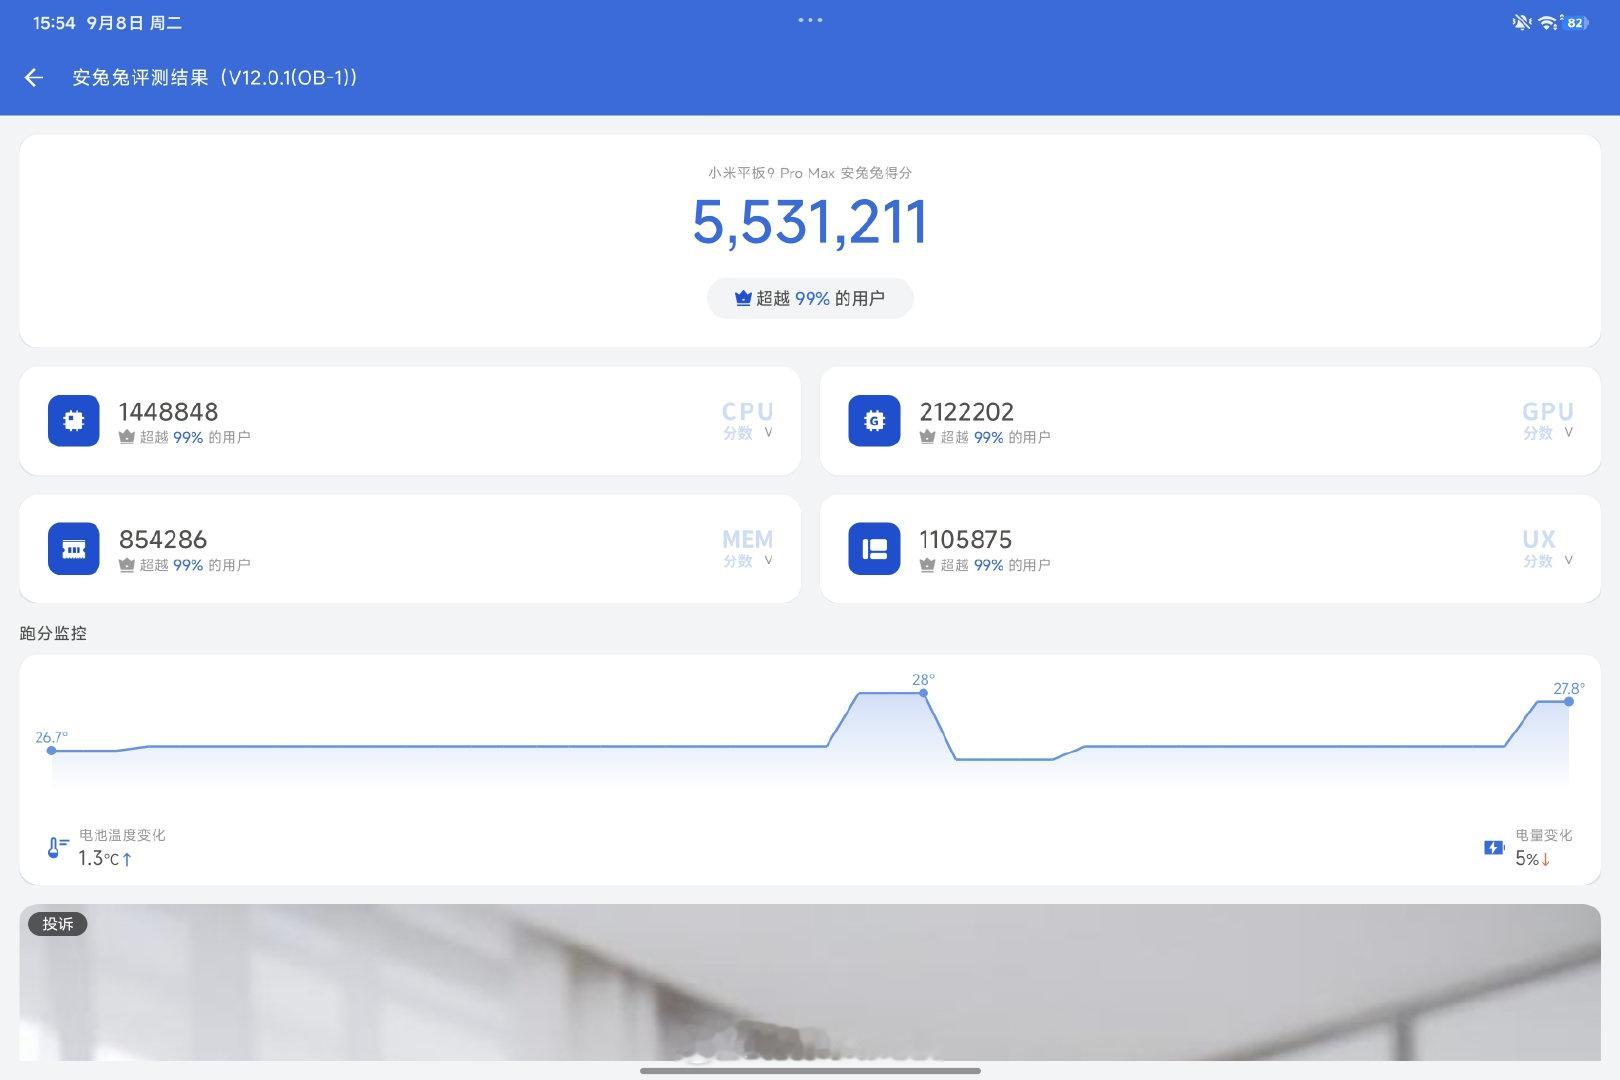Image resolution: width=1620 pixels, height=1080 pixels.
Task: Select the CPU score 1448848
Action: click(x=168, y=412)
